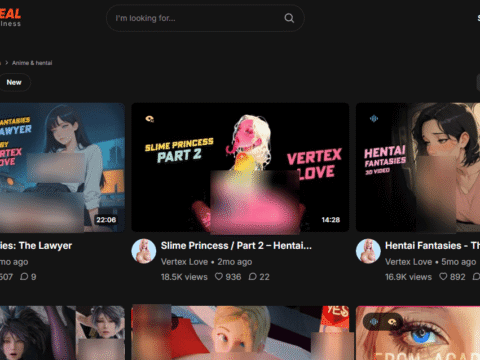
Task: Click the second badge icon on blue eye thumbnail
Action: [x=392, y=322]
